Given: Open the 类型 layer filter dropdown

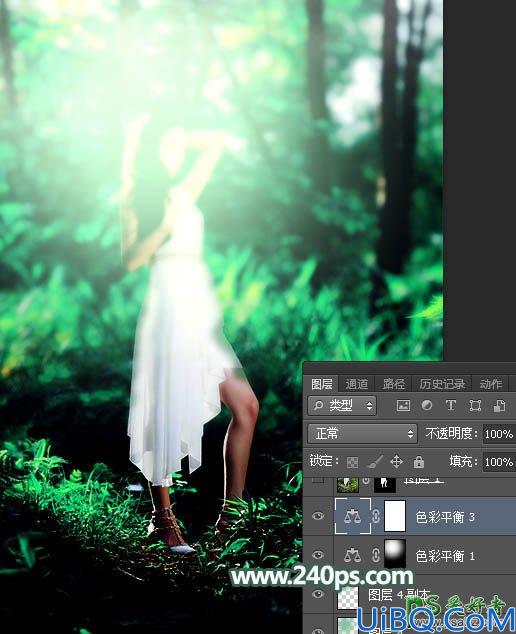Looking at the screenshot, I should click(x=342, y=406).
